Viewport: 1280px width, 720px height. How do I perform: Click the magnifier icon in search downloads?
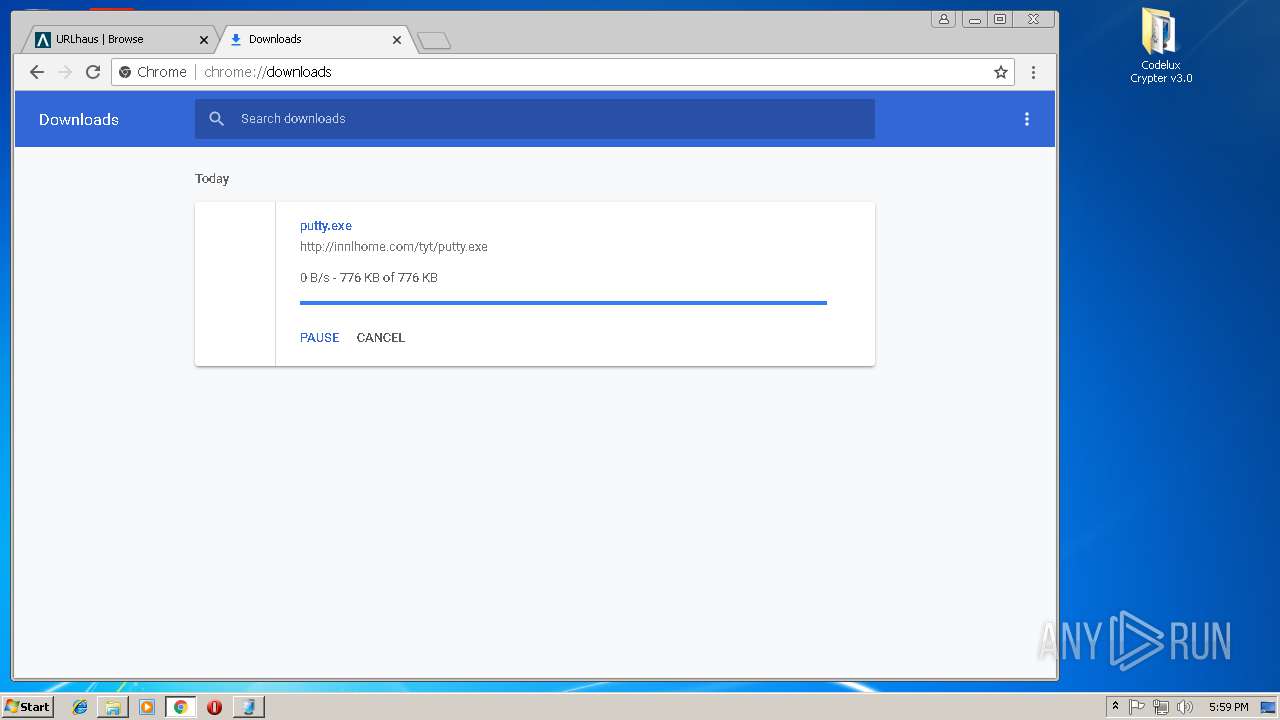coord(216,119)
